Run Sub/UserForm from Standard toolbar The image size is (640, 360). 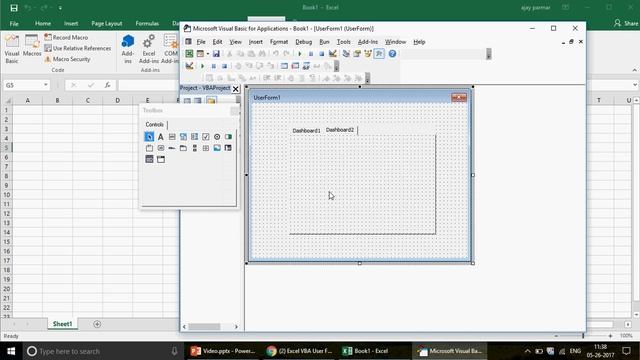coord(300,54)
